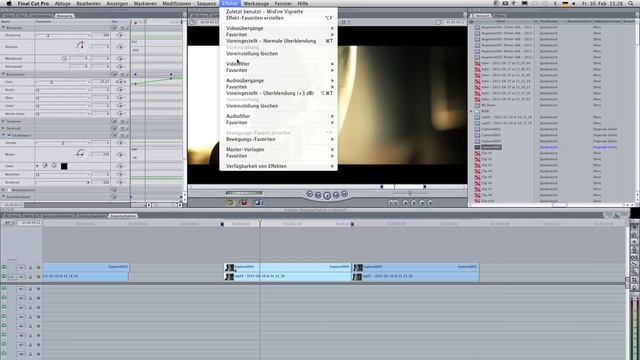Image resolution: width=640 pixels, height=360 pixels.
Task: Open the Audiofilter submenu
Action: (x=278, y=116)
